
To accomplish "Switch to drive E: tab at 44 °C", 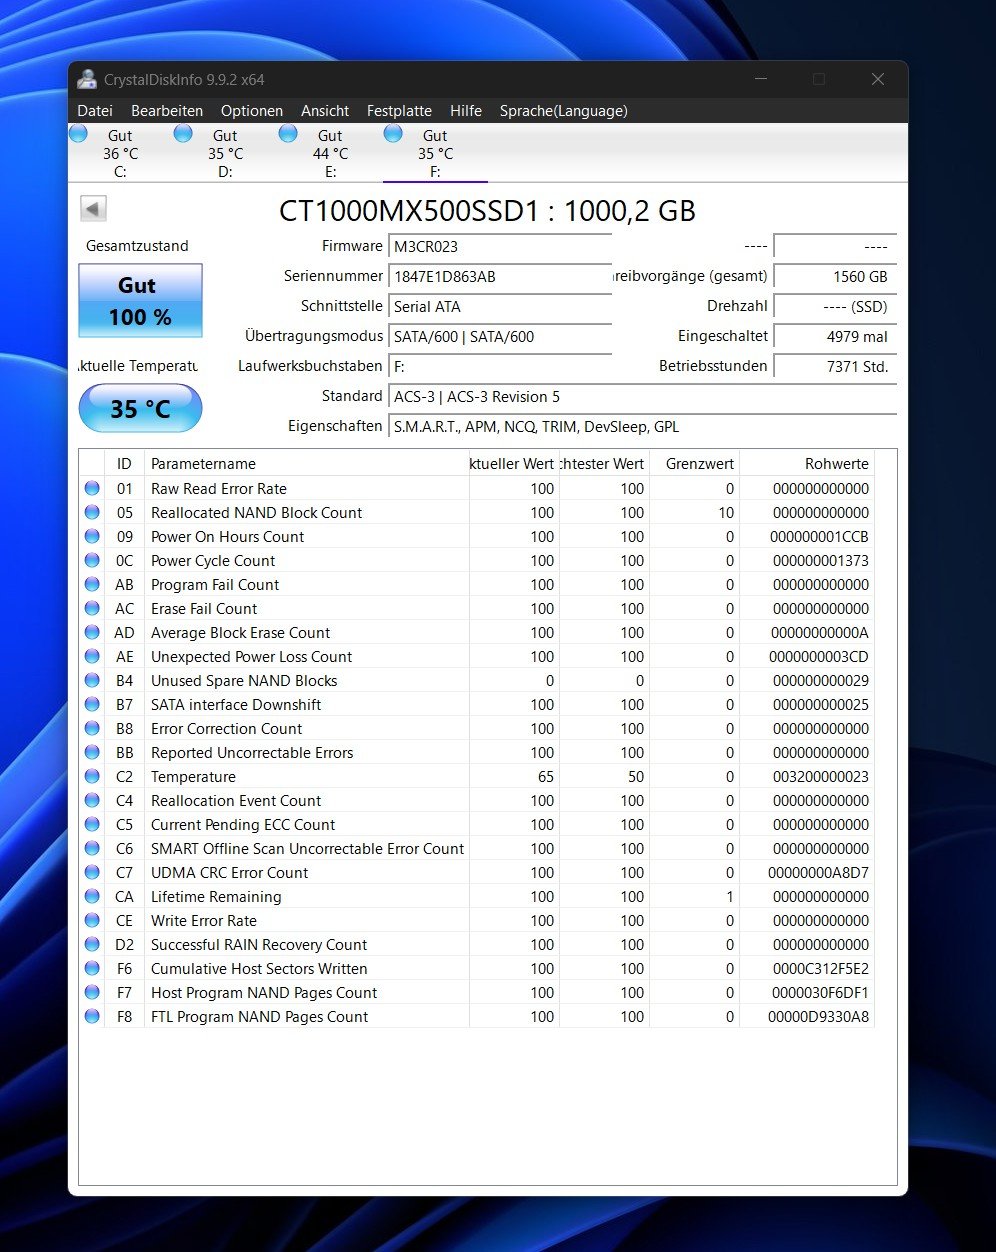I will (330, 153).
